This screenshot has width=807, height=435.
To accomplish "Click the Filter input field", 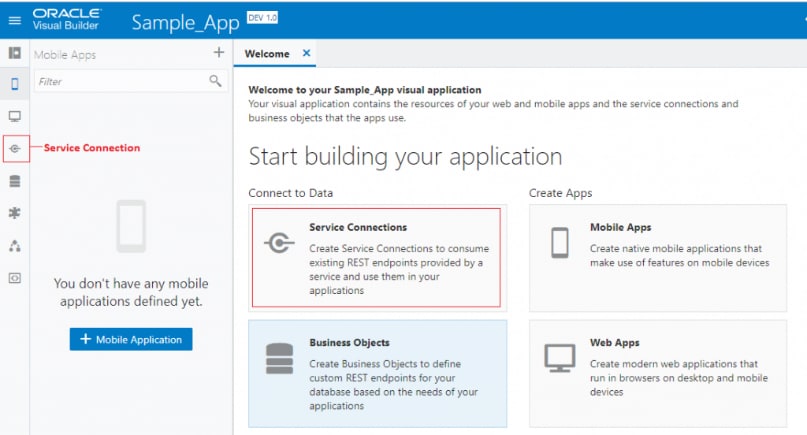I will 118,81.
